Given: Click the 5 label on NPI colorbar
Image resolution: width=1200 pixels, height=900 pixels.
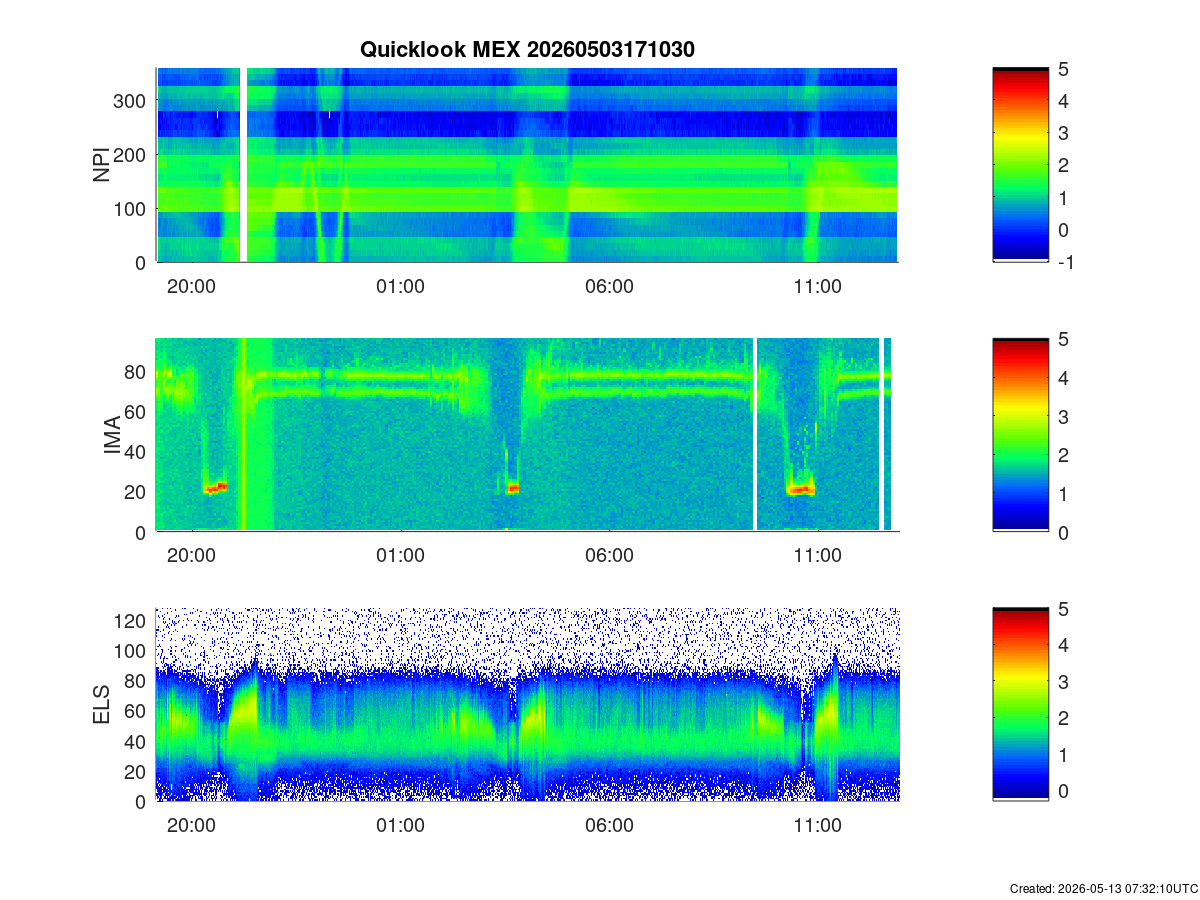Looking at the screenshot, I should click(1063, 69).
